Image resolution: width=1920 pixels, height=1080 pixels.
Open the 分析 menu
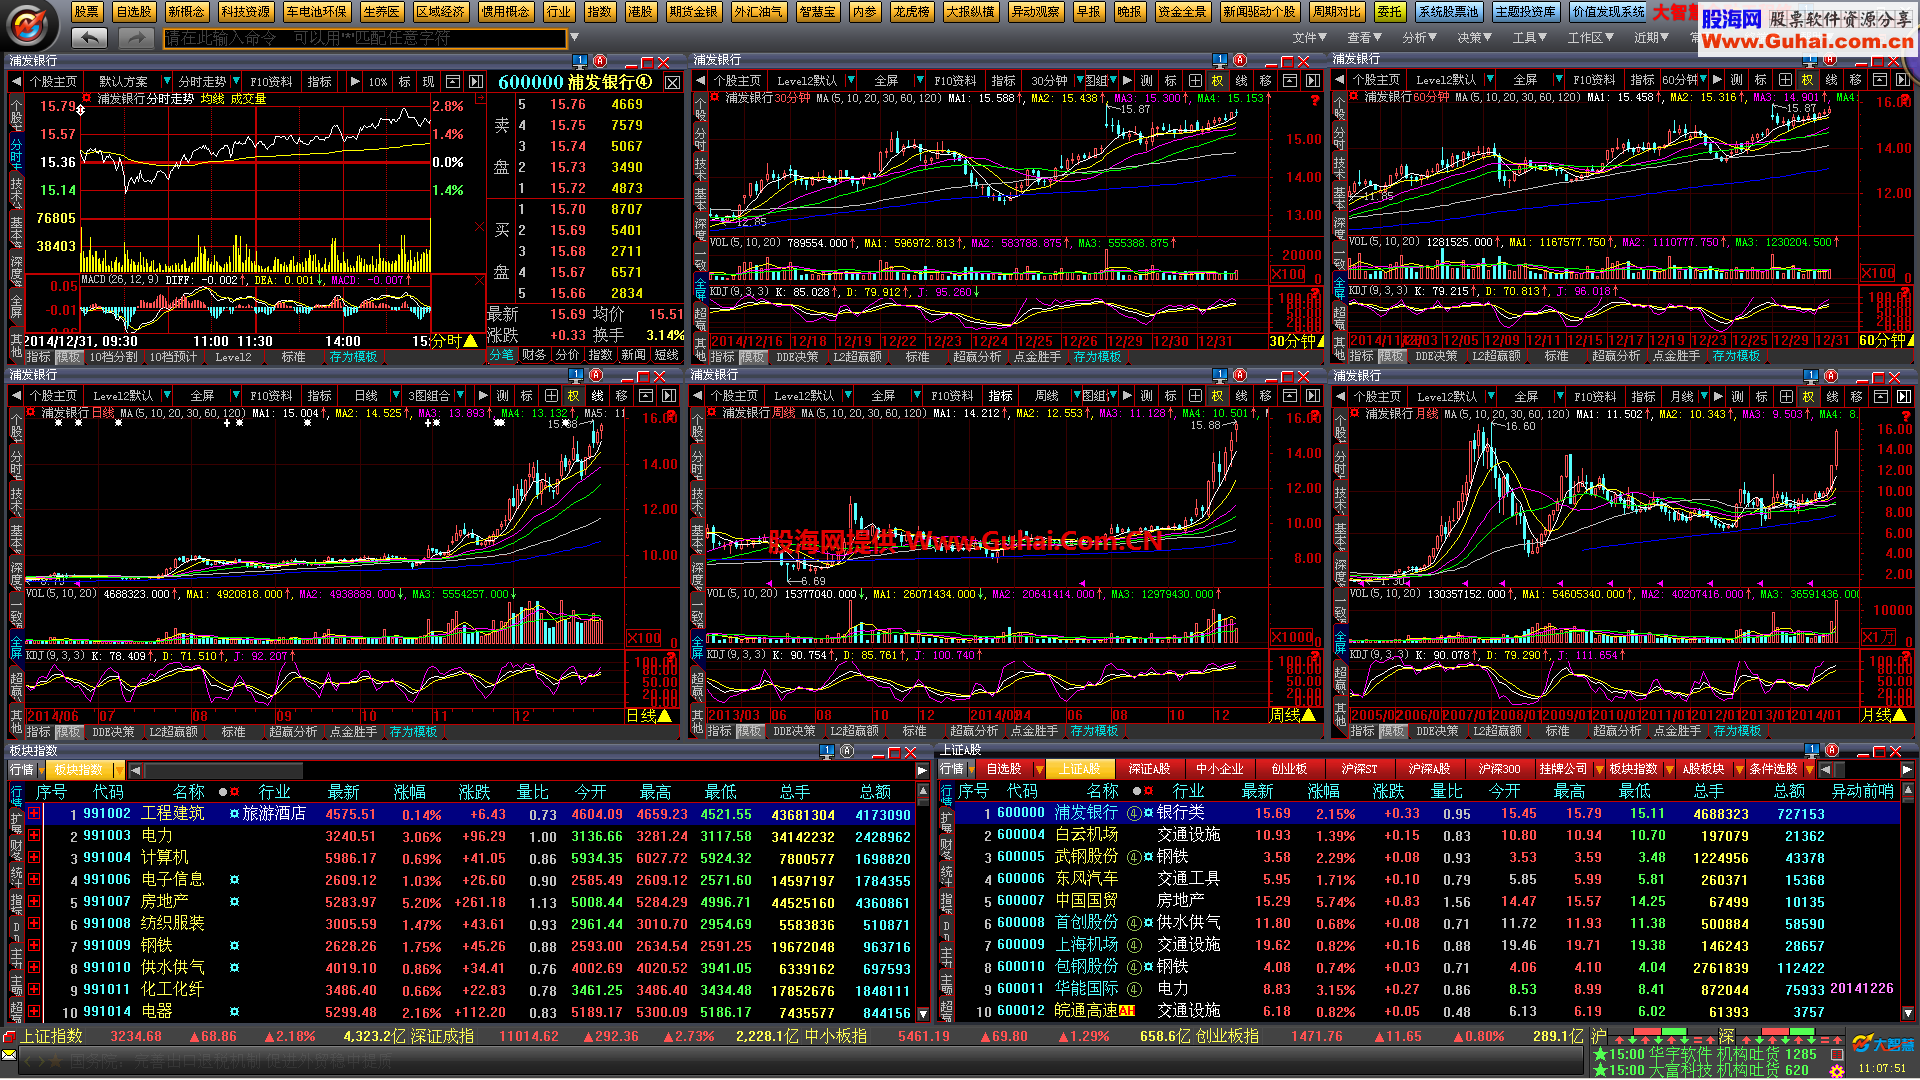click(x=1419, y=38)
